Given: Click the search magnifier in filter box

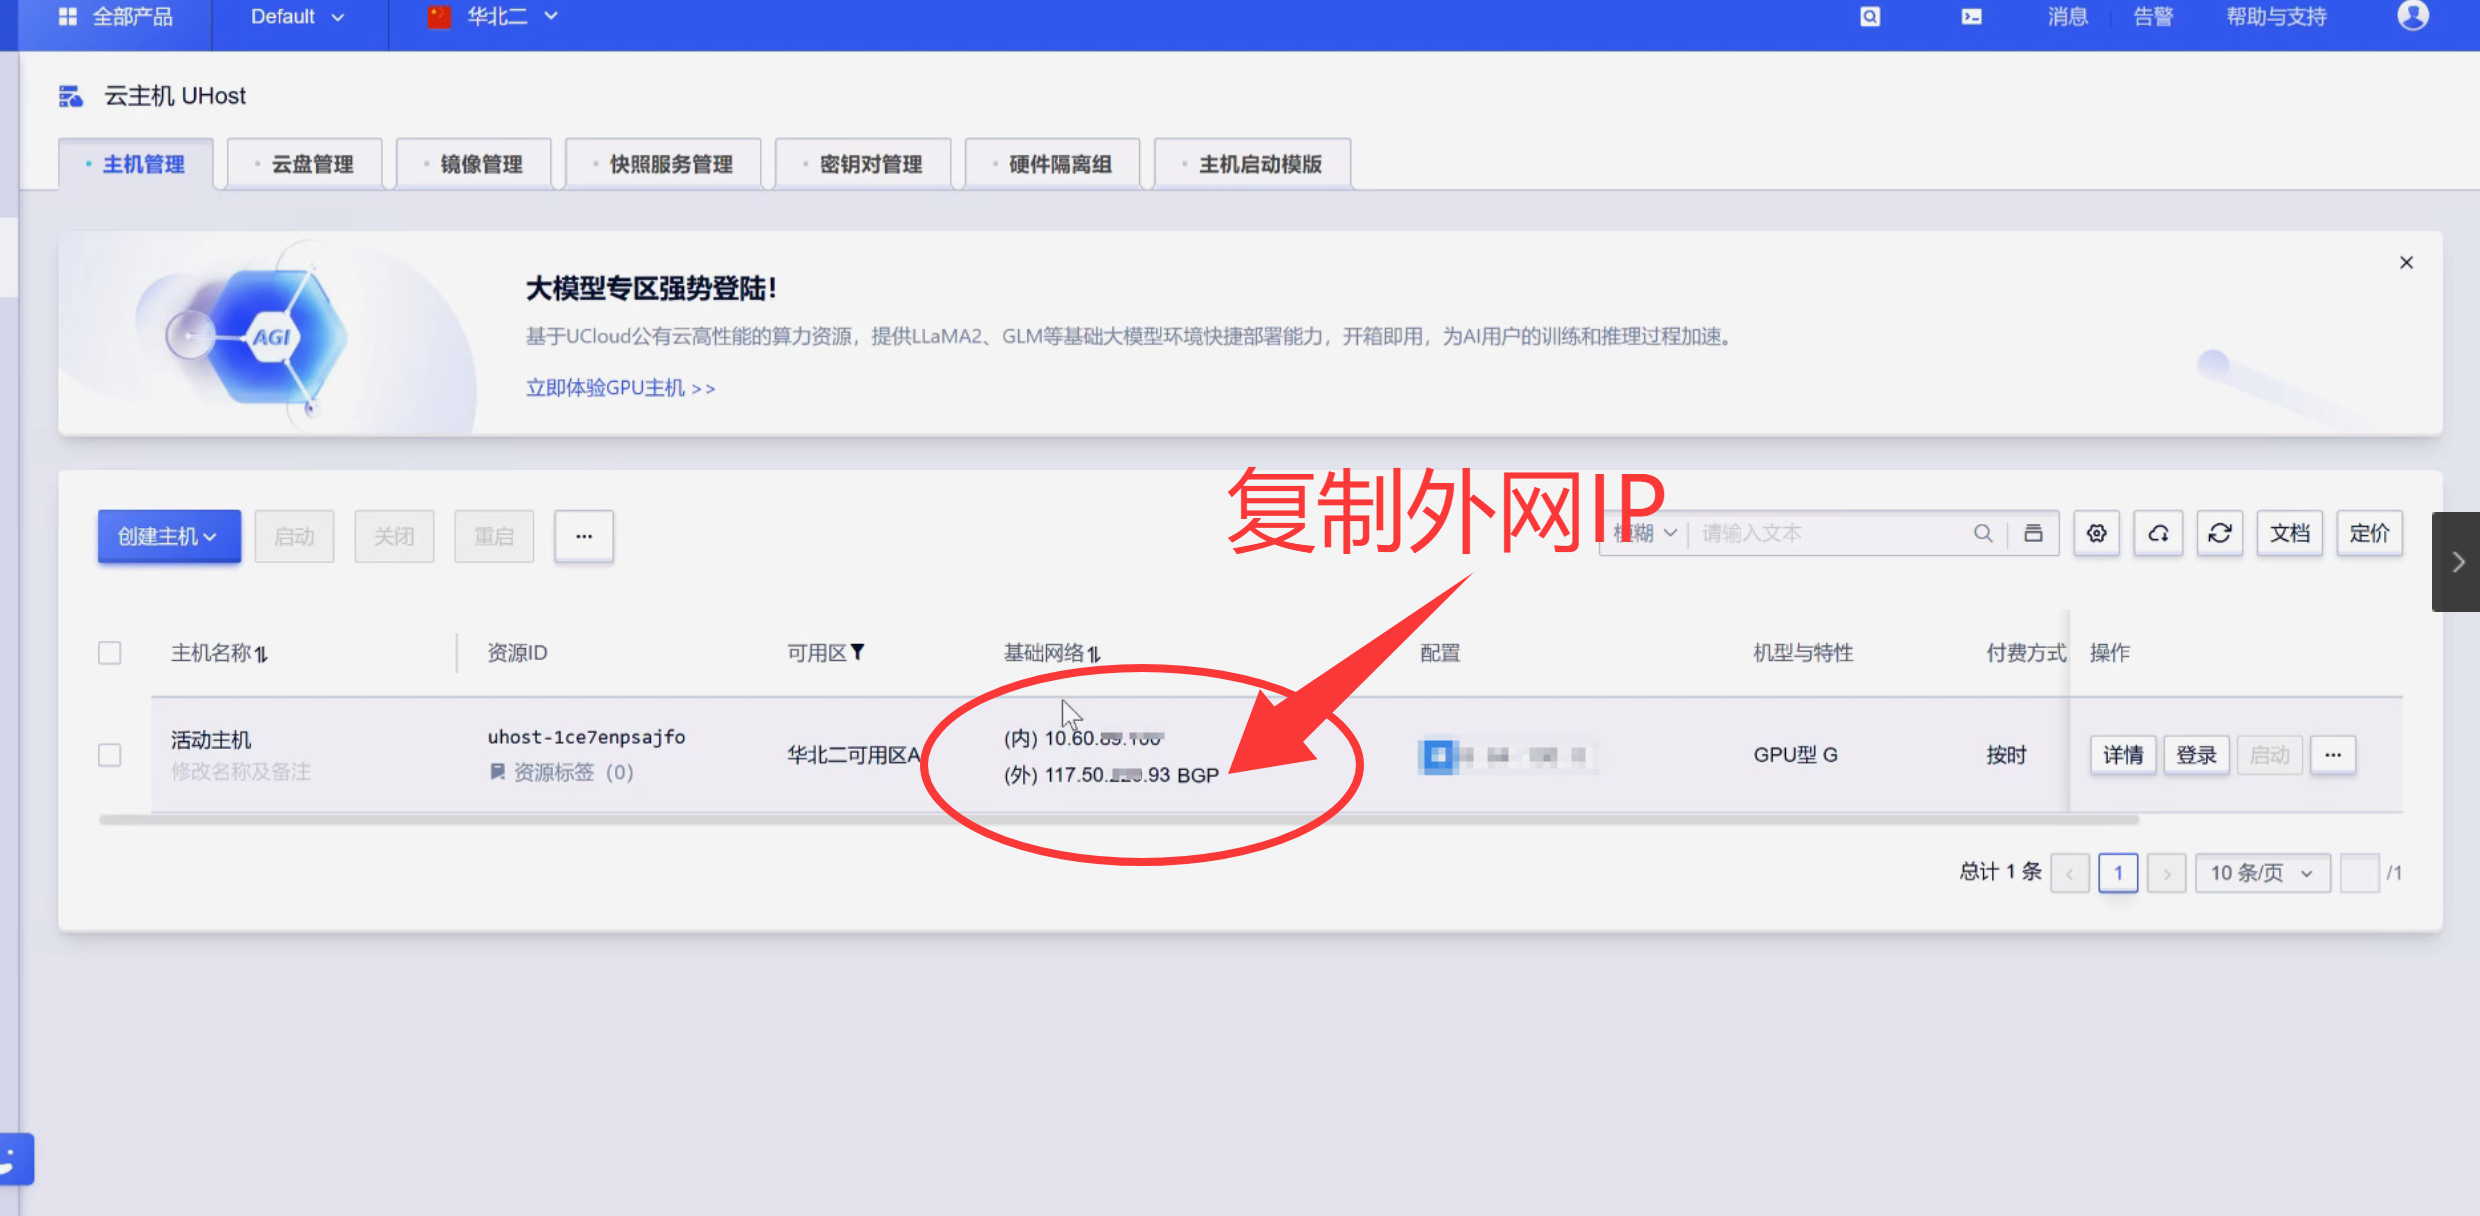Looking at the screenshot, I should tap(1983, 533).
